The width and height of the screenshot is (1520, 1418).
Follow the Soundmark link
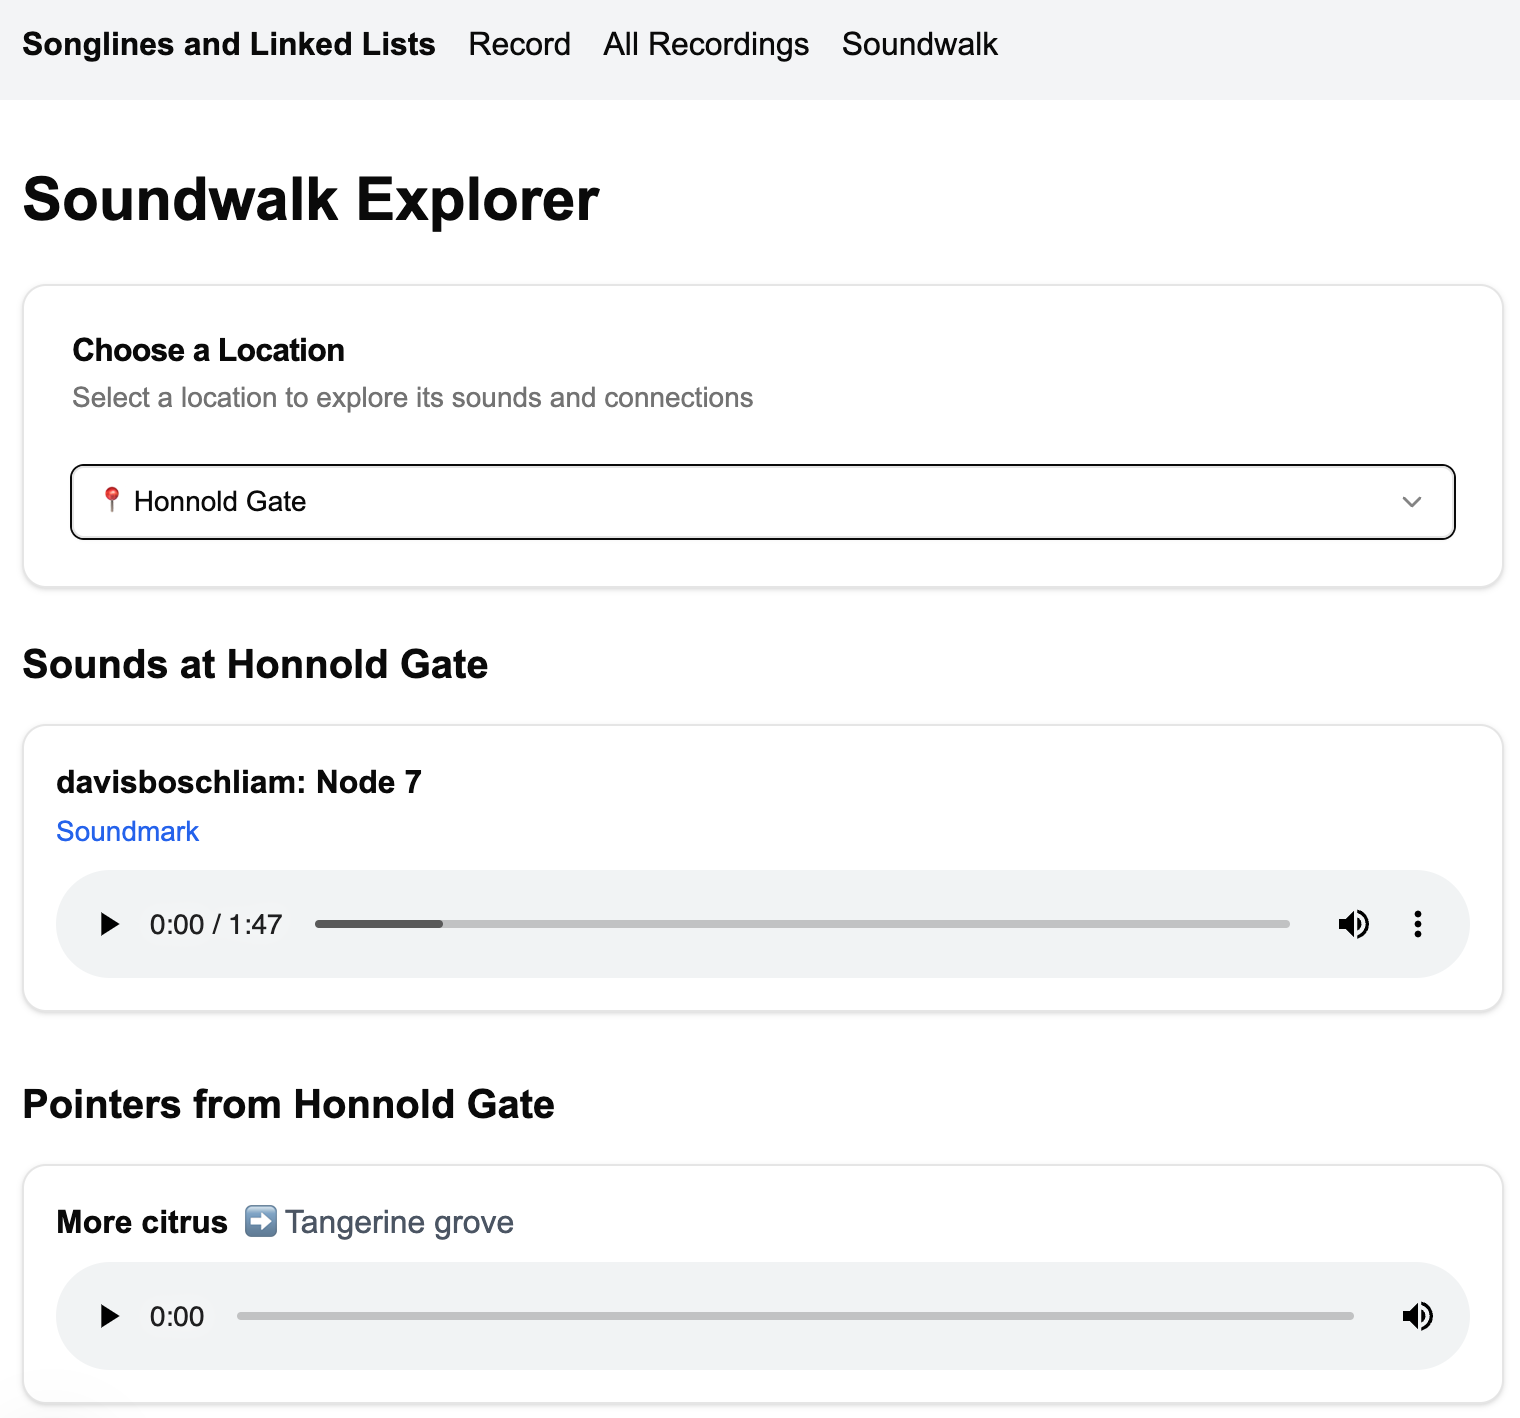(128, 831)
